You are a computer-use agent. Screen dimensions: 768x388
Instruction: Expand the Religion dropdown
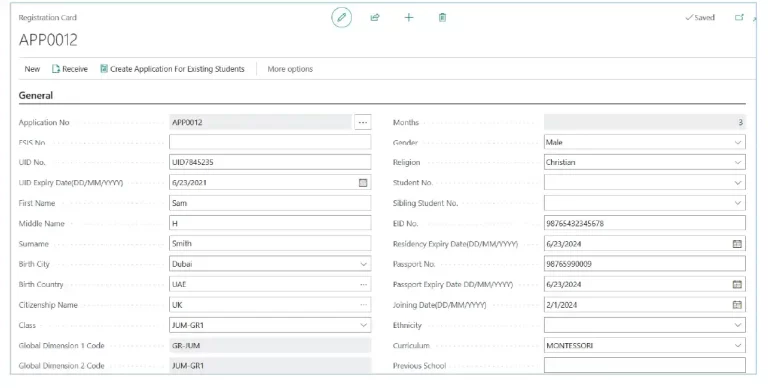click(x=738, y=163)
